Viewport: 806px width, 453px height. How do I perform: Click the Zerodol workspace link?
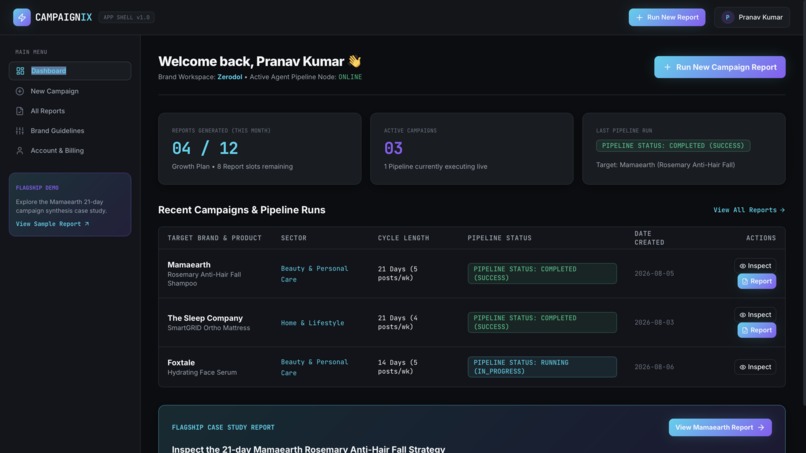[229, 77]
